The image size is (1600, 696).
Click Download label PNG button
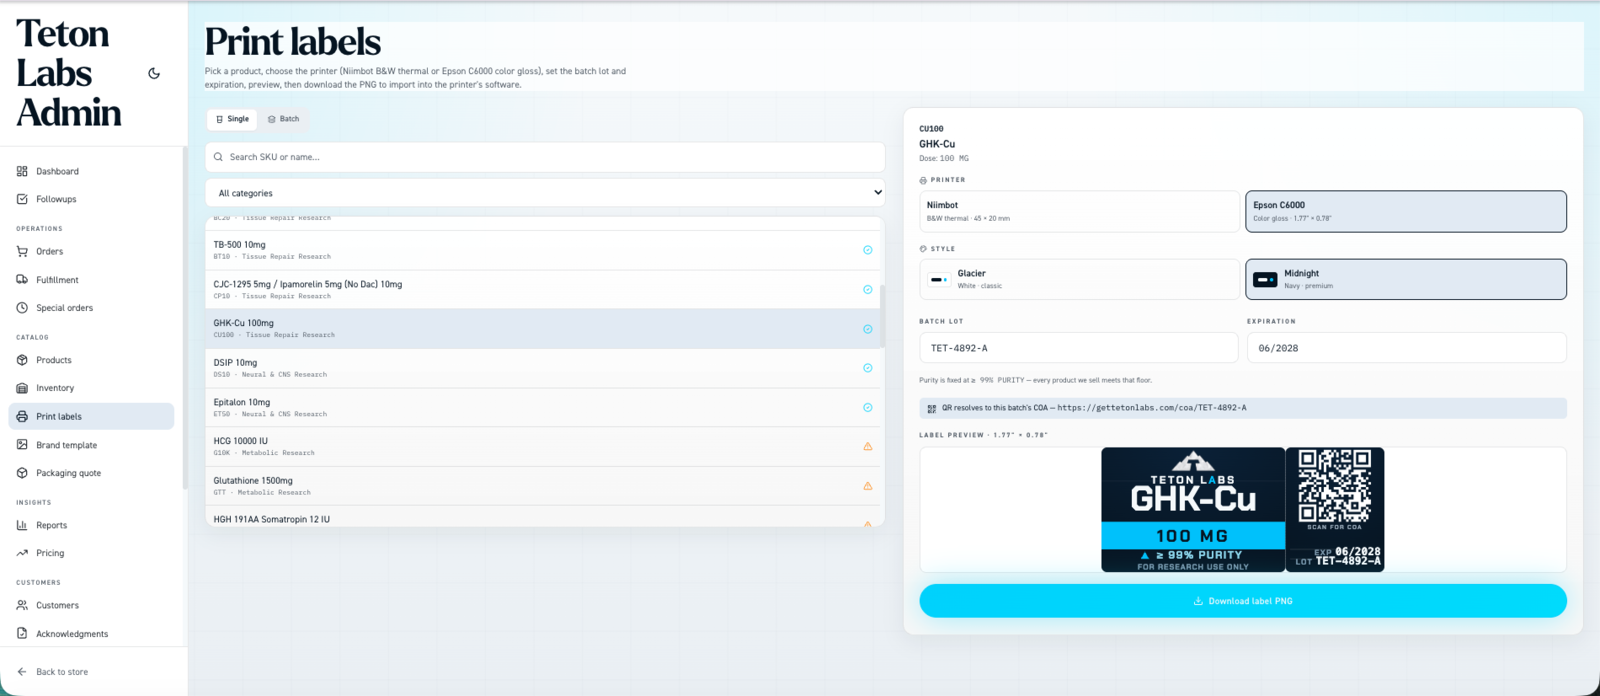pyautogui.click(x=1243, y=601)
